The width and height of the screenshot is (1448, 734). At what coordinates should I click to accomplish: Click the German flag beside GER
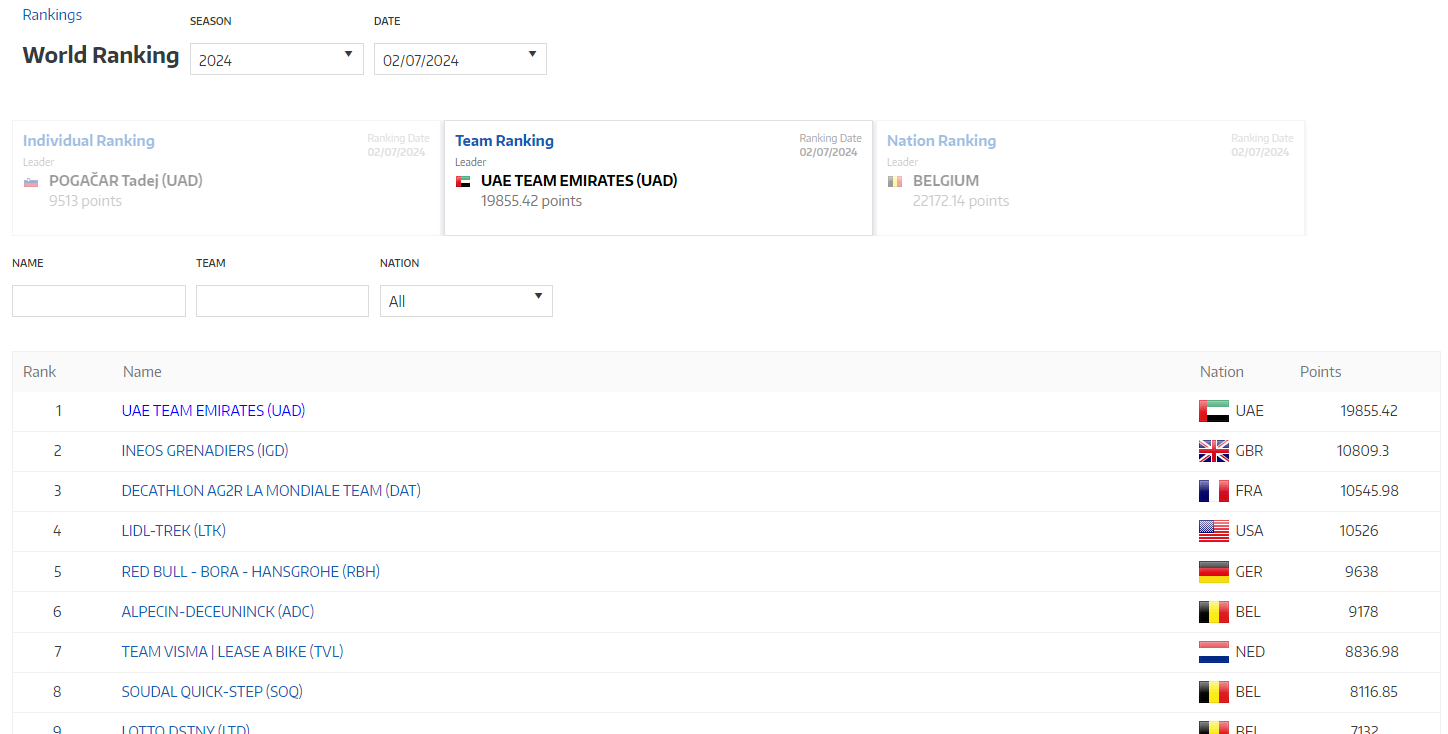1214,572
